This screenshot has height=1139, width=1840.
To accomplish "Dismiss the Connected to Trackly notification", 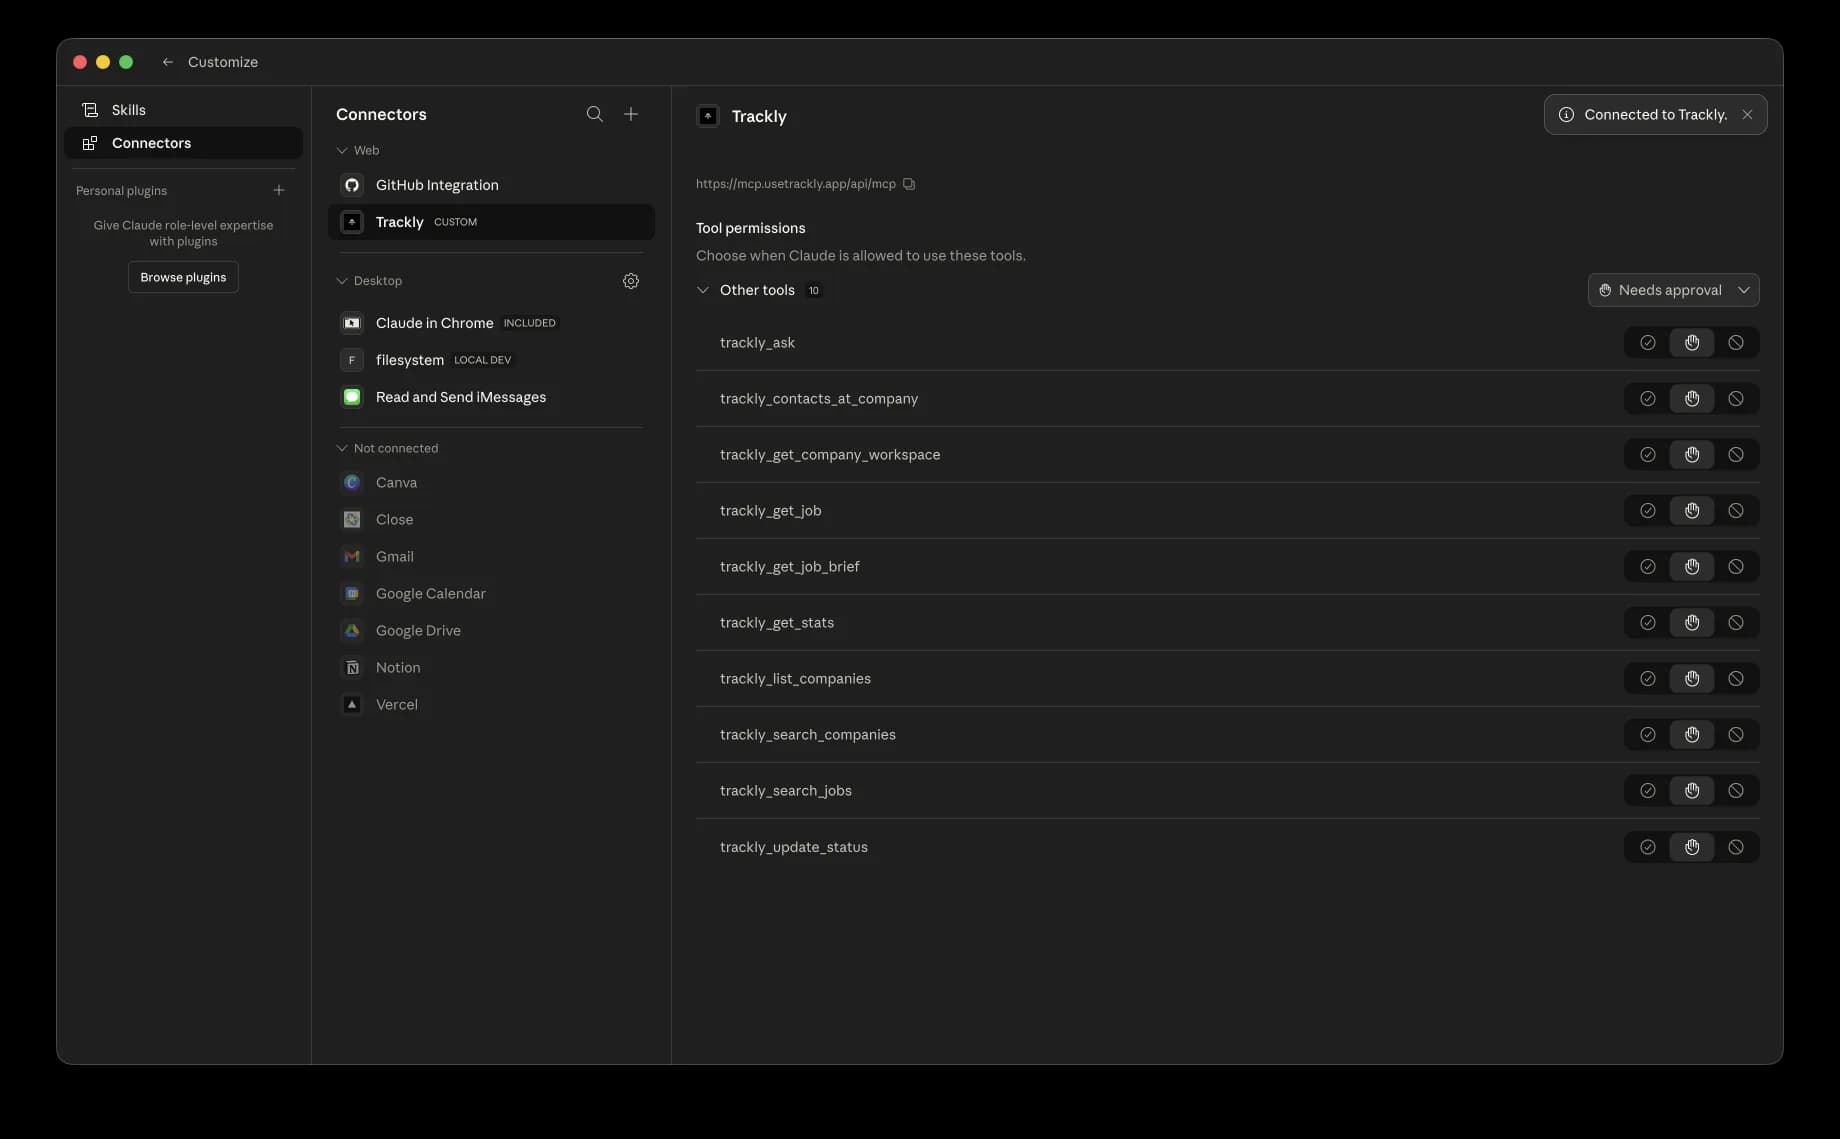I will click(x=1747, y=114).
